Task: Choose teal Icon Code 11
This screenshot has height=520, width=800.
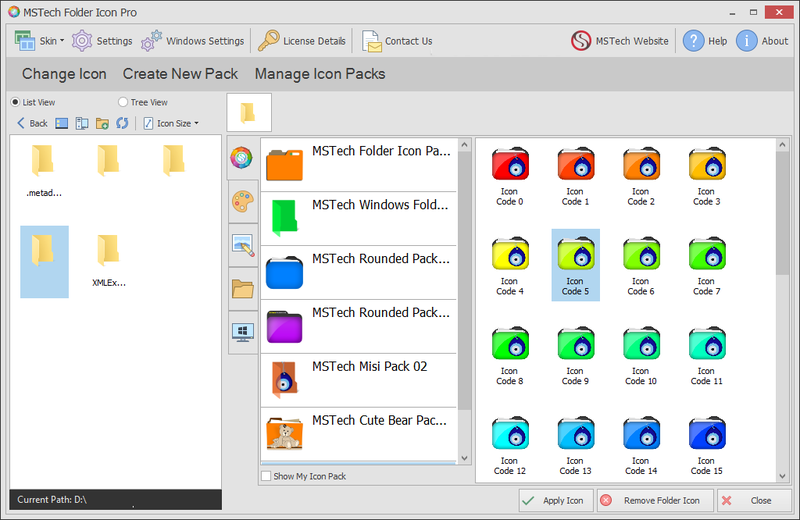Action: point(707,355)
